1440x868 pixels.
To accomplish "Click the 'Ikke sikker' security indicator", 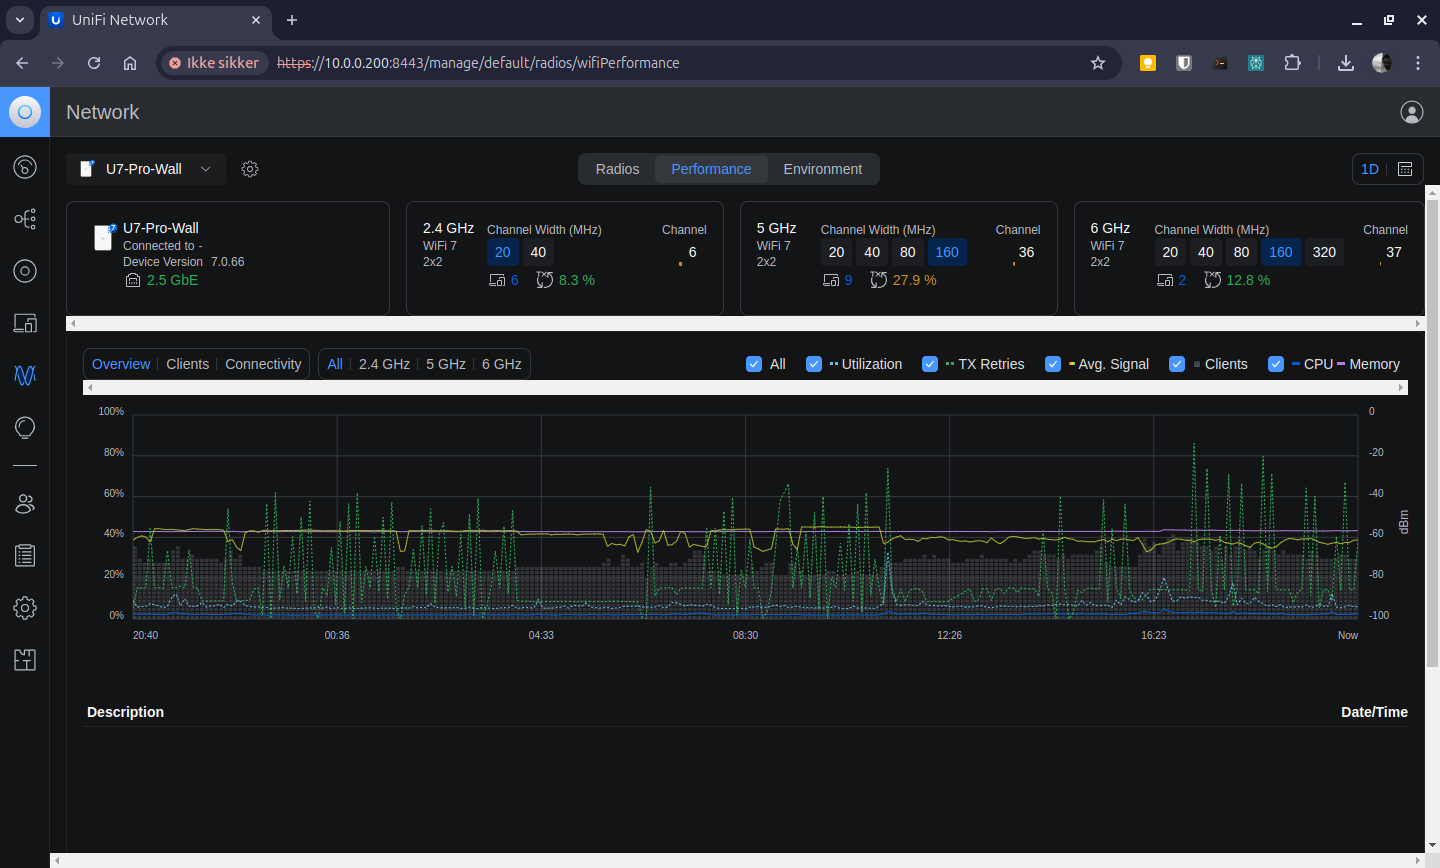I will 214,63.
